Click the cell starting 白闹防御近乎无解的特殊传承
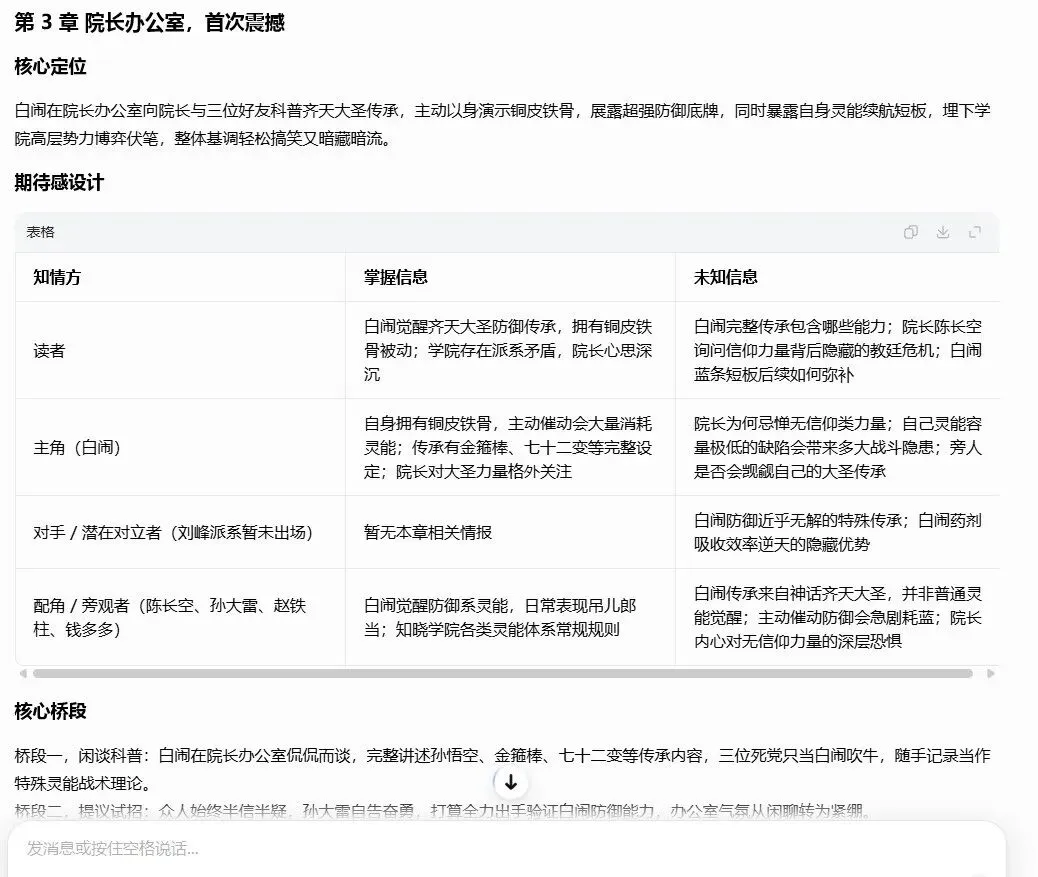This screenshot has width=1038, height=877. pos(837,532)
